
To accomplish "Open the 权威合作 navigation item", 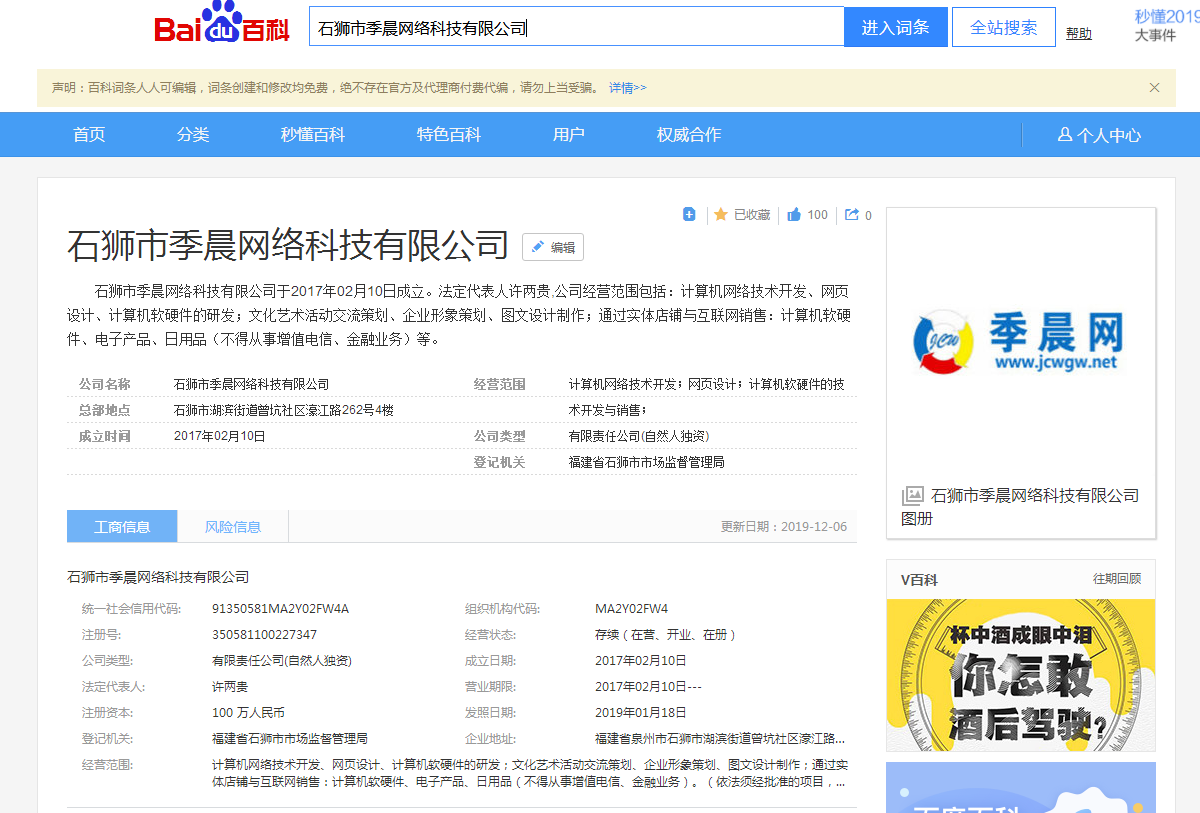I will [689, 135].
